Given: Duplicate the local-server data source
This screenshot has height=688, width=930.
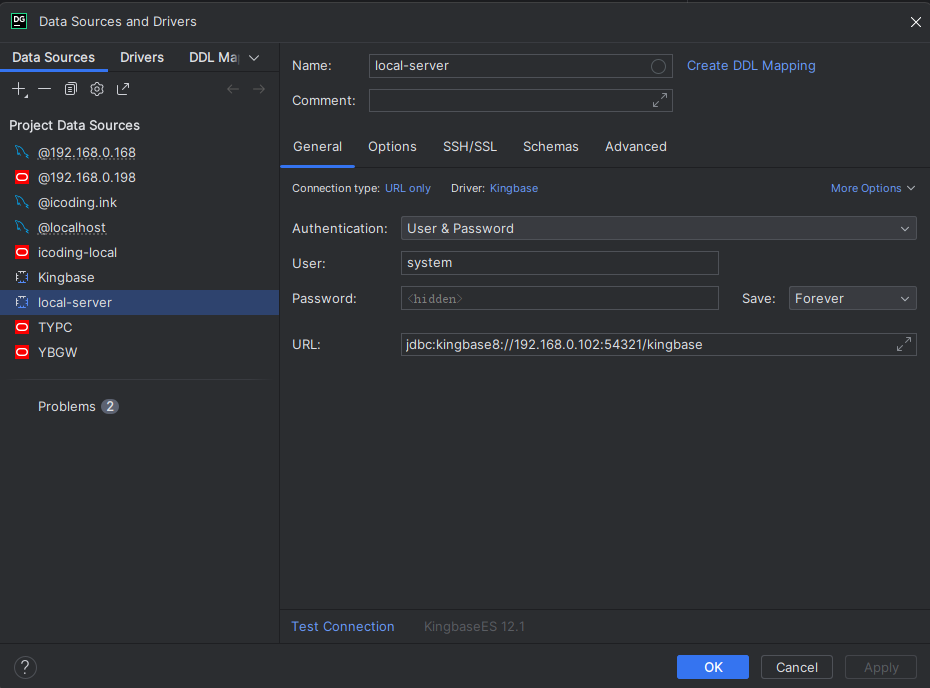Looking at the screenshot, I should pos(70,88).
